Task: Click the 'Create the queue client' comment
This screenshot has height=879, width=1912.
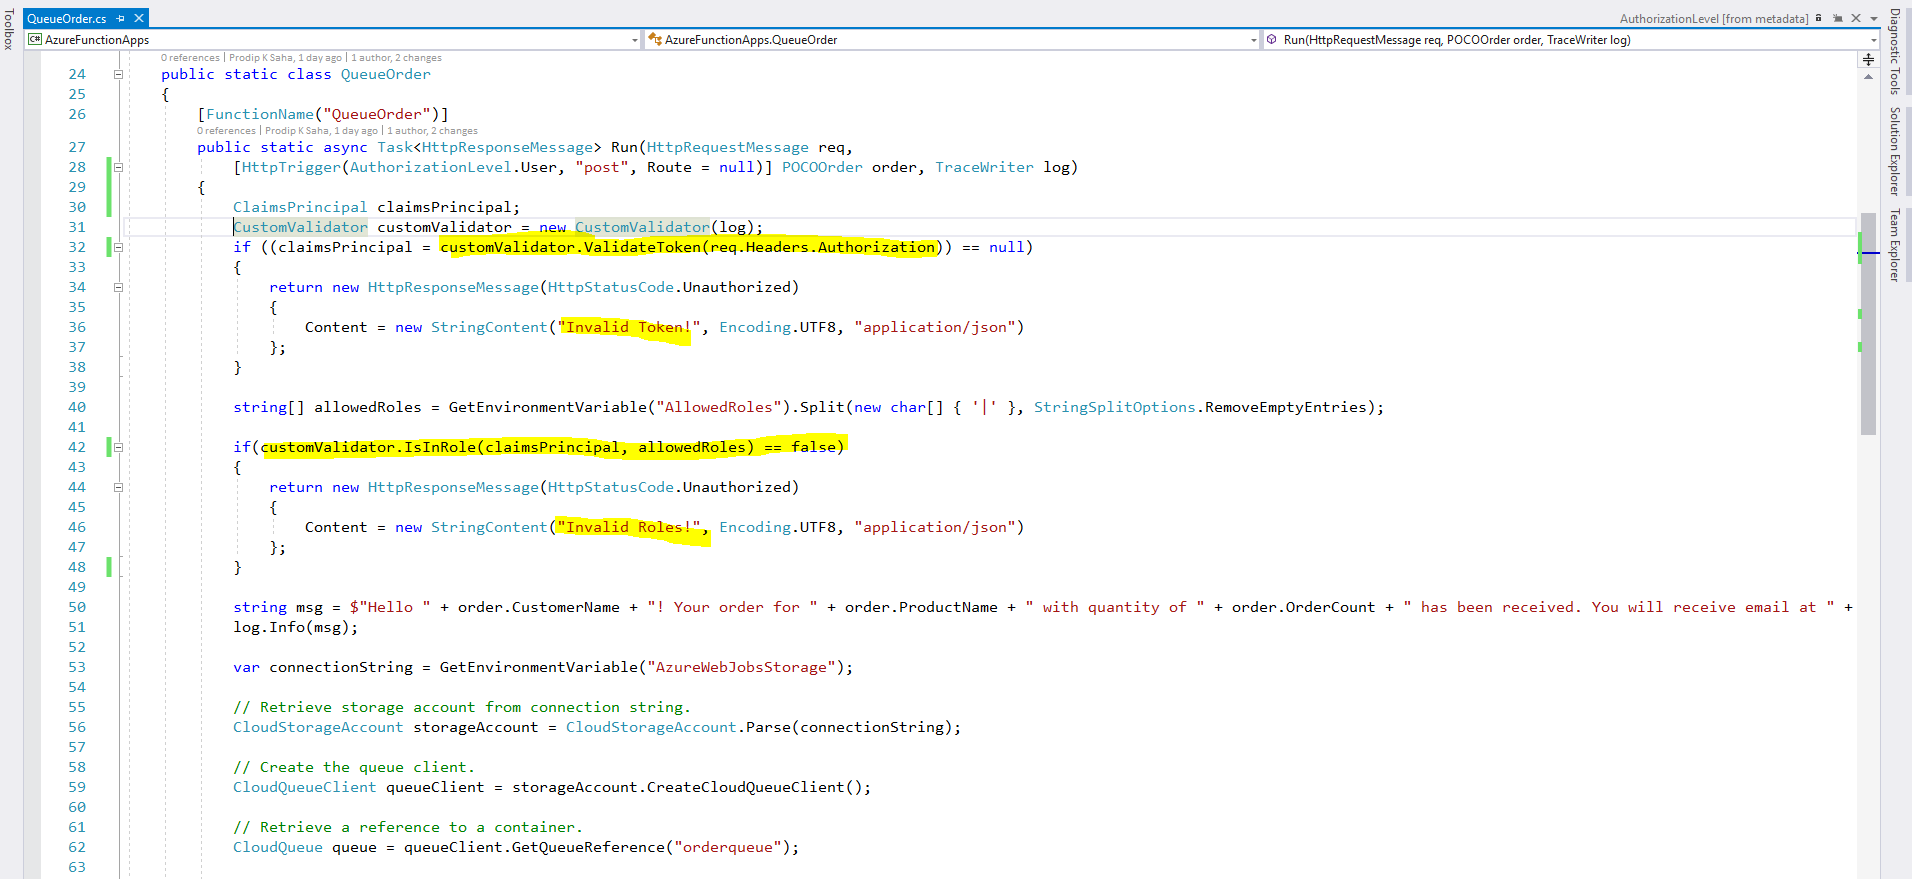Action: pos(354,767)
